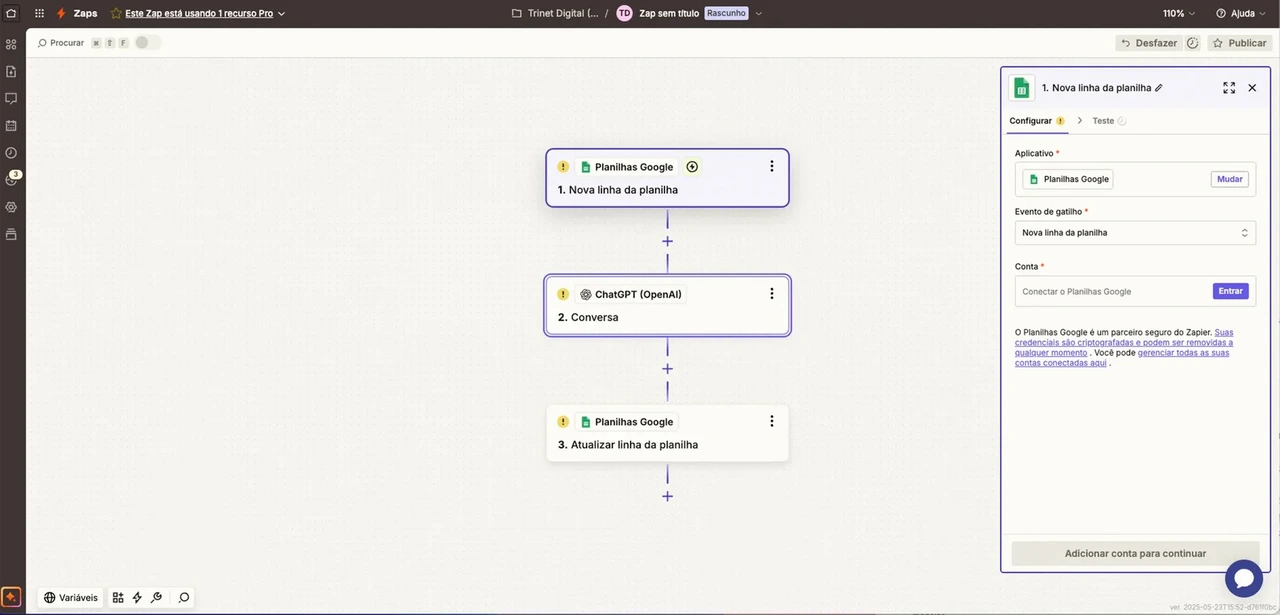This screenshot has height=615, width=1280.
Task: Switch to the Configurar tab
Action: tap(1037, 121)
